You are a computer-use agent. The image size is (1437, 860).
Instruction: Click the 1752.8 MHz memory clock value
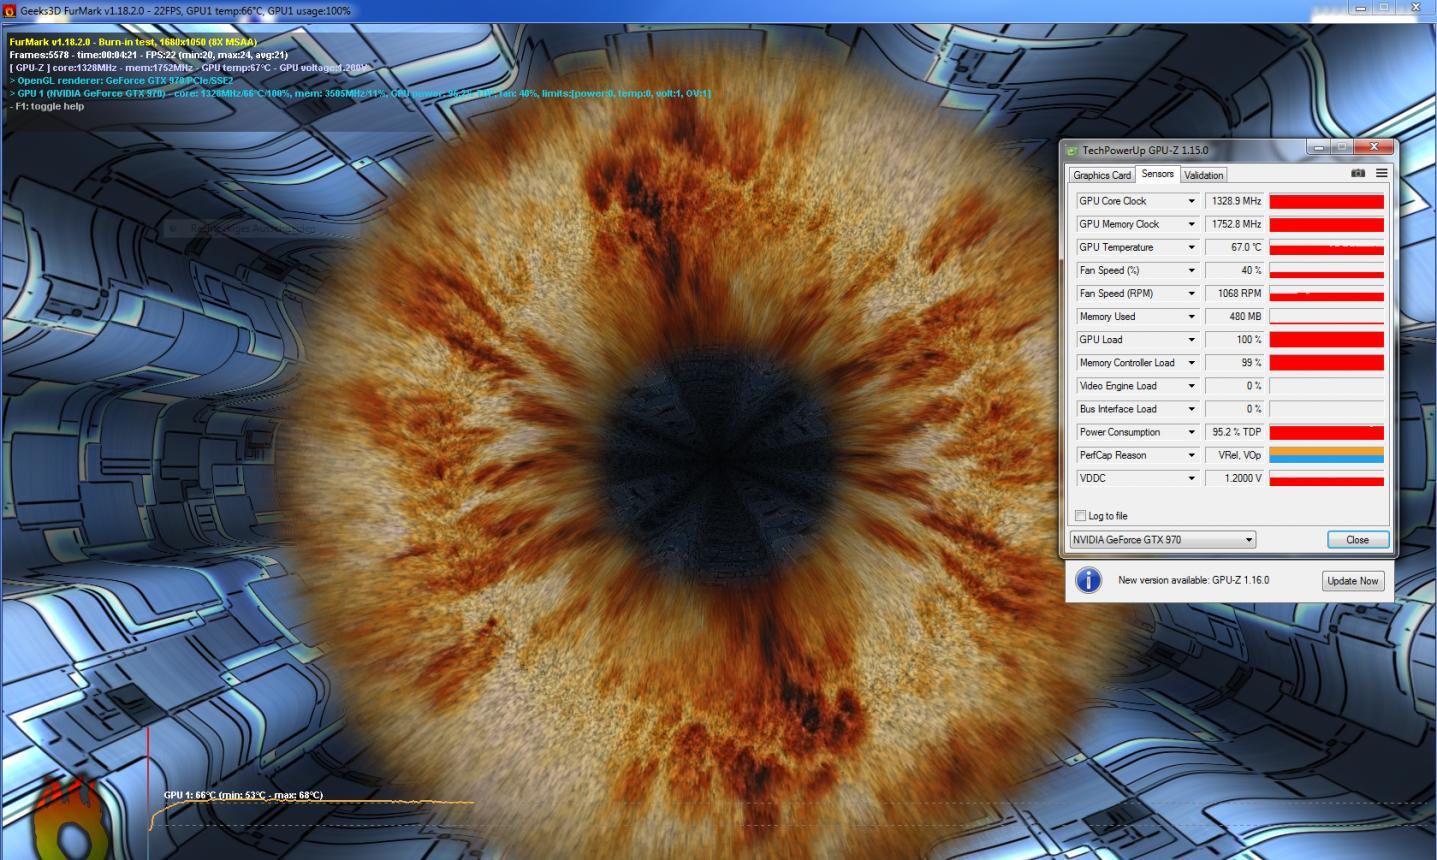1235,224
